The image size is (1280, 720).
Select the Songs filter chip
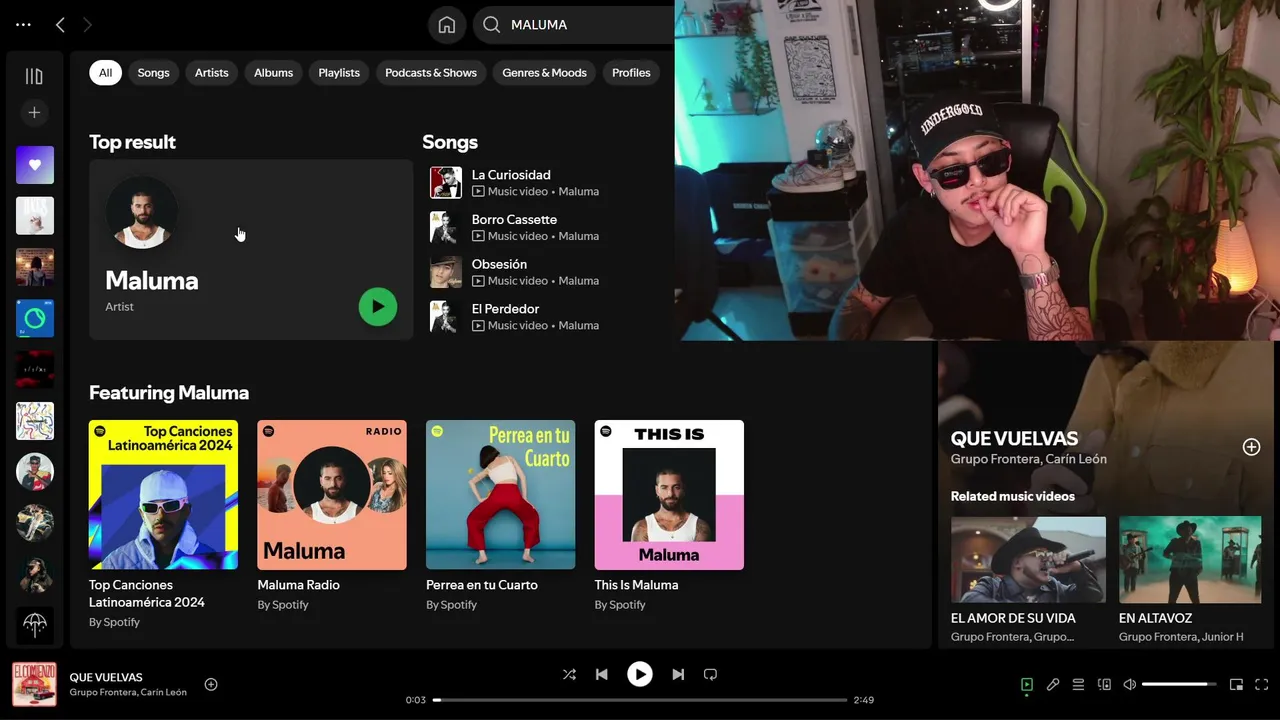tap(153, 73)
